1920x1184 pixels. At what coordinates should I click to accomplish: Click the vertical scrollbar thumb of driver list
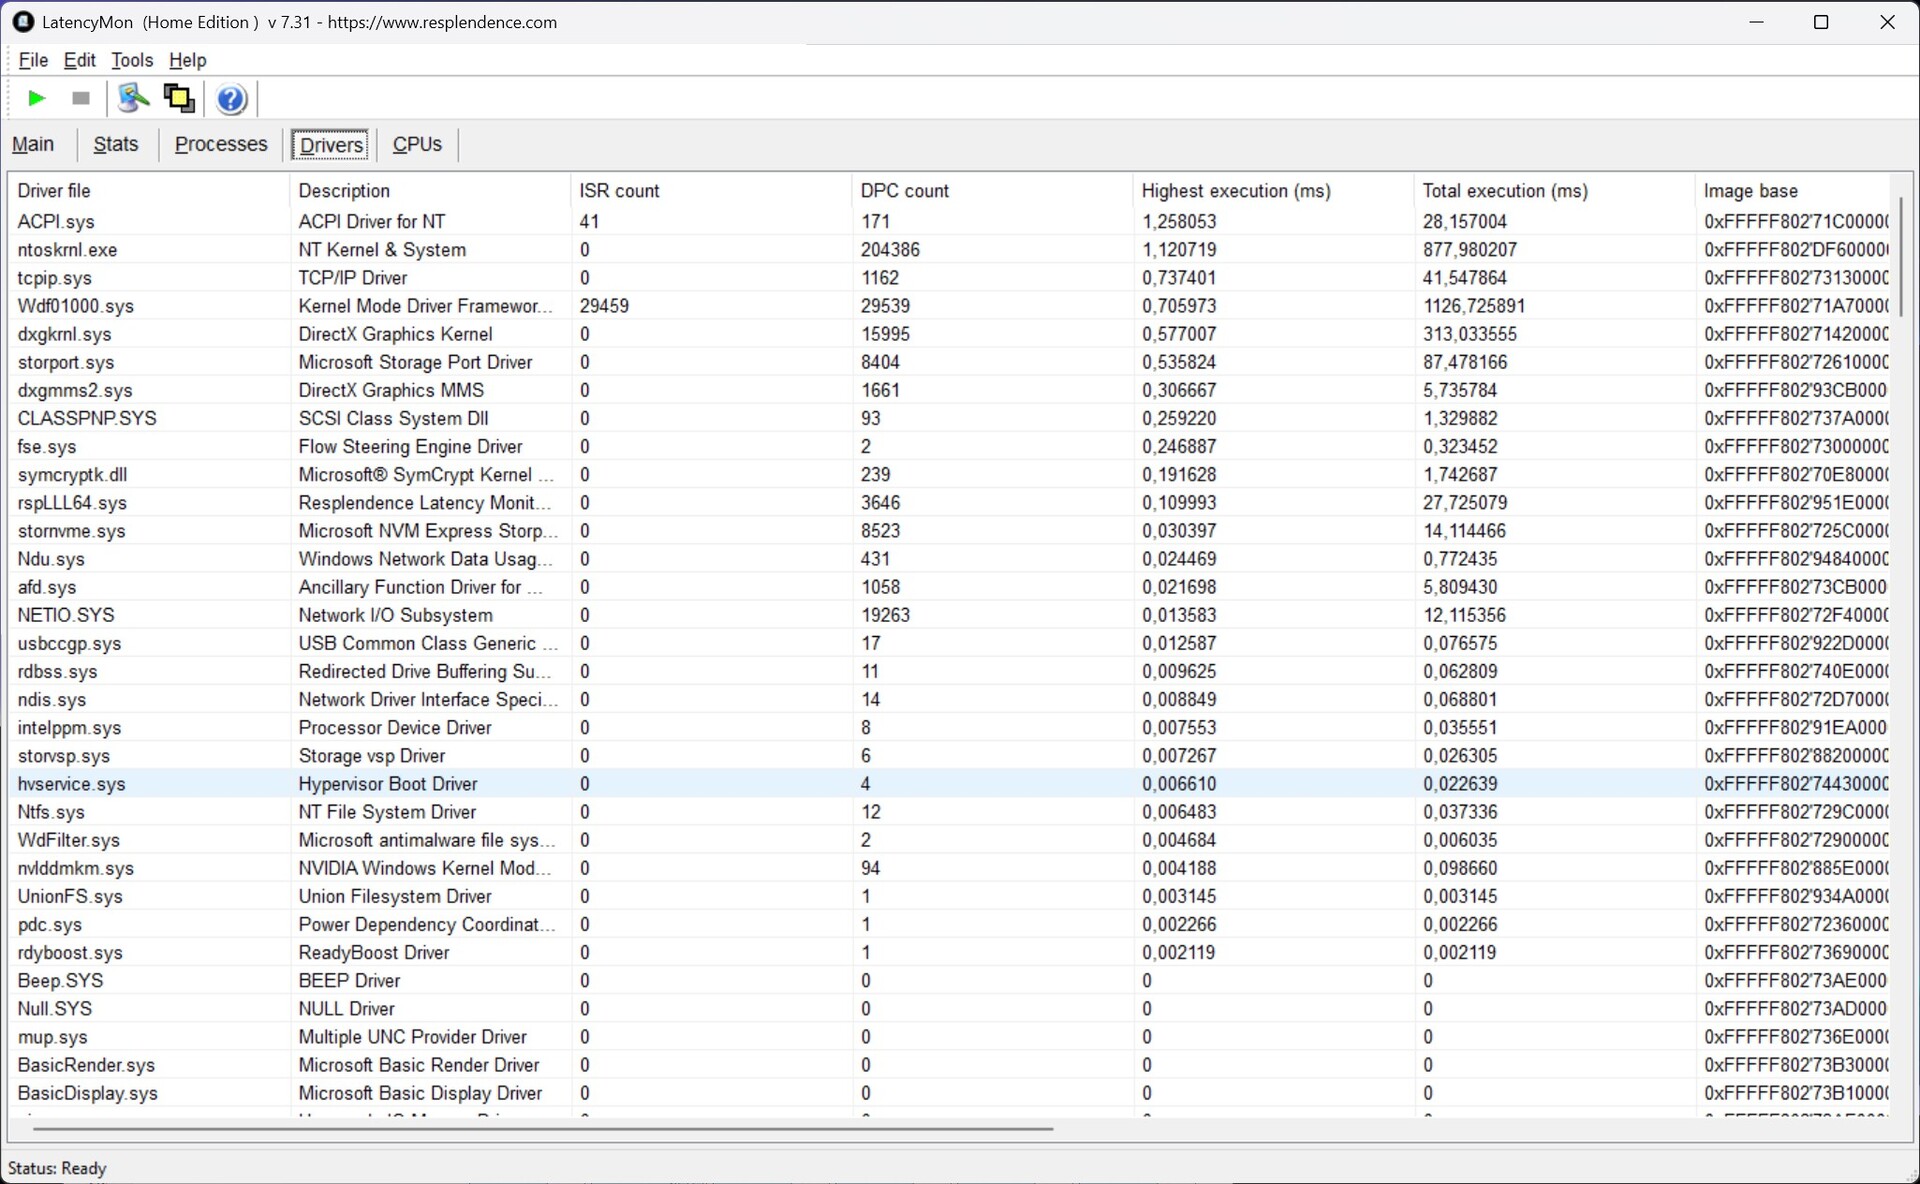coord(1900,257)
